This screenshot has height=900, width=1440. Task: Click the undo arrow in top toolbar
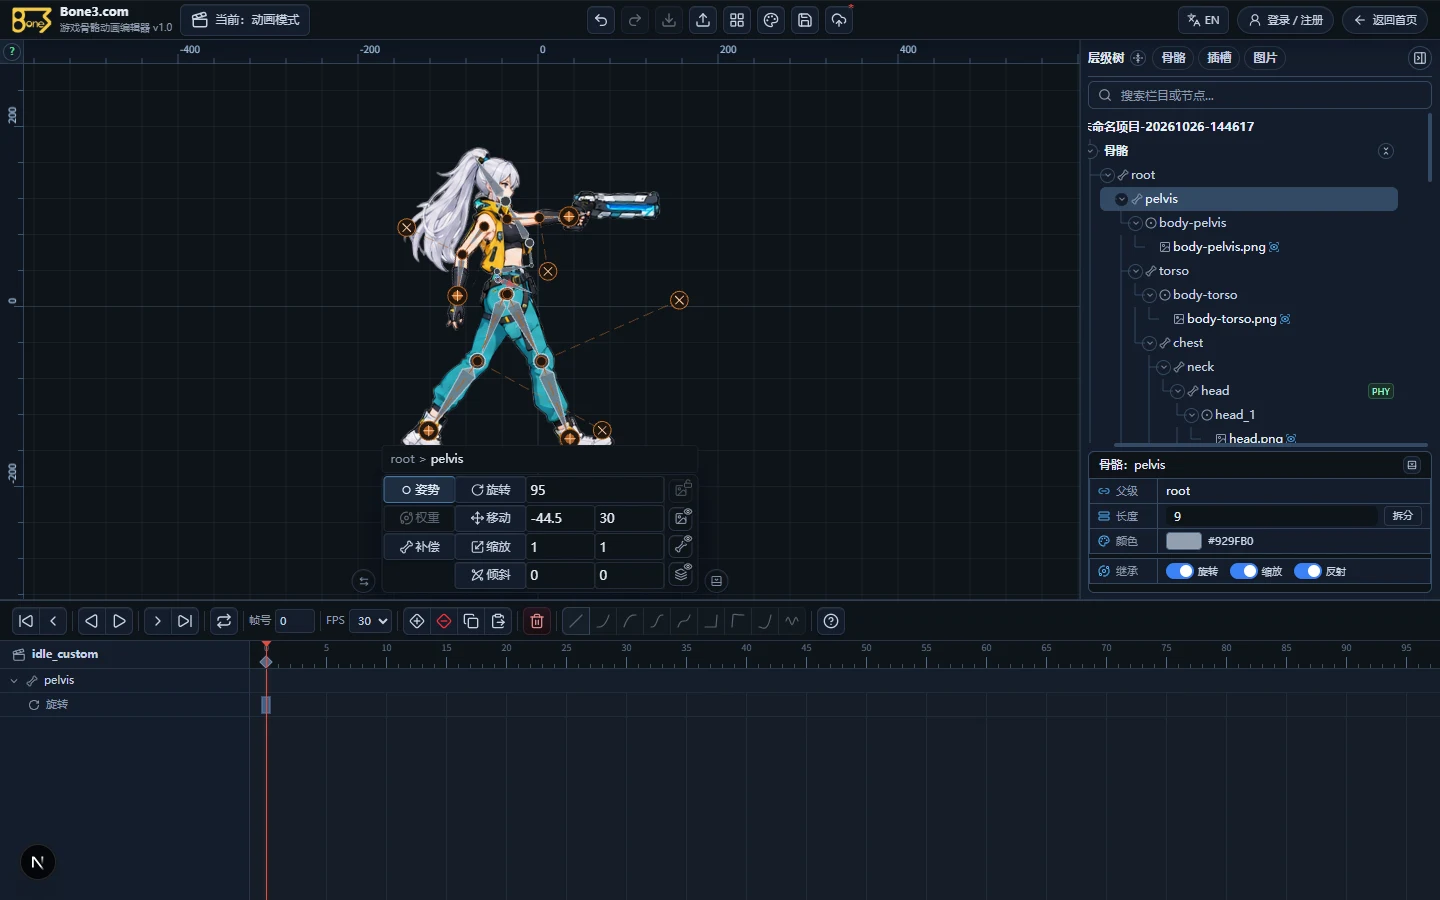601,20
